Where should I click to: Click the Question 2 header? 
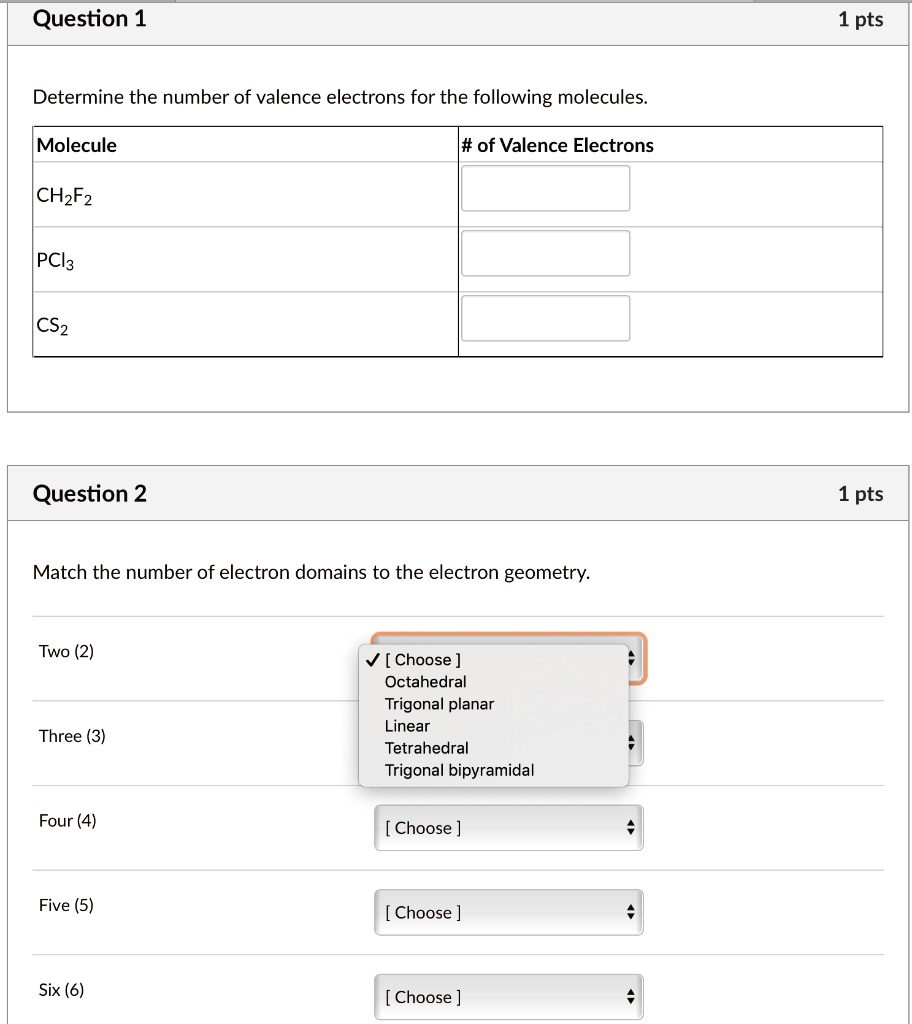pyautogui.click(x=90, y=493)
